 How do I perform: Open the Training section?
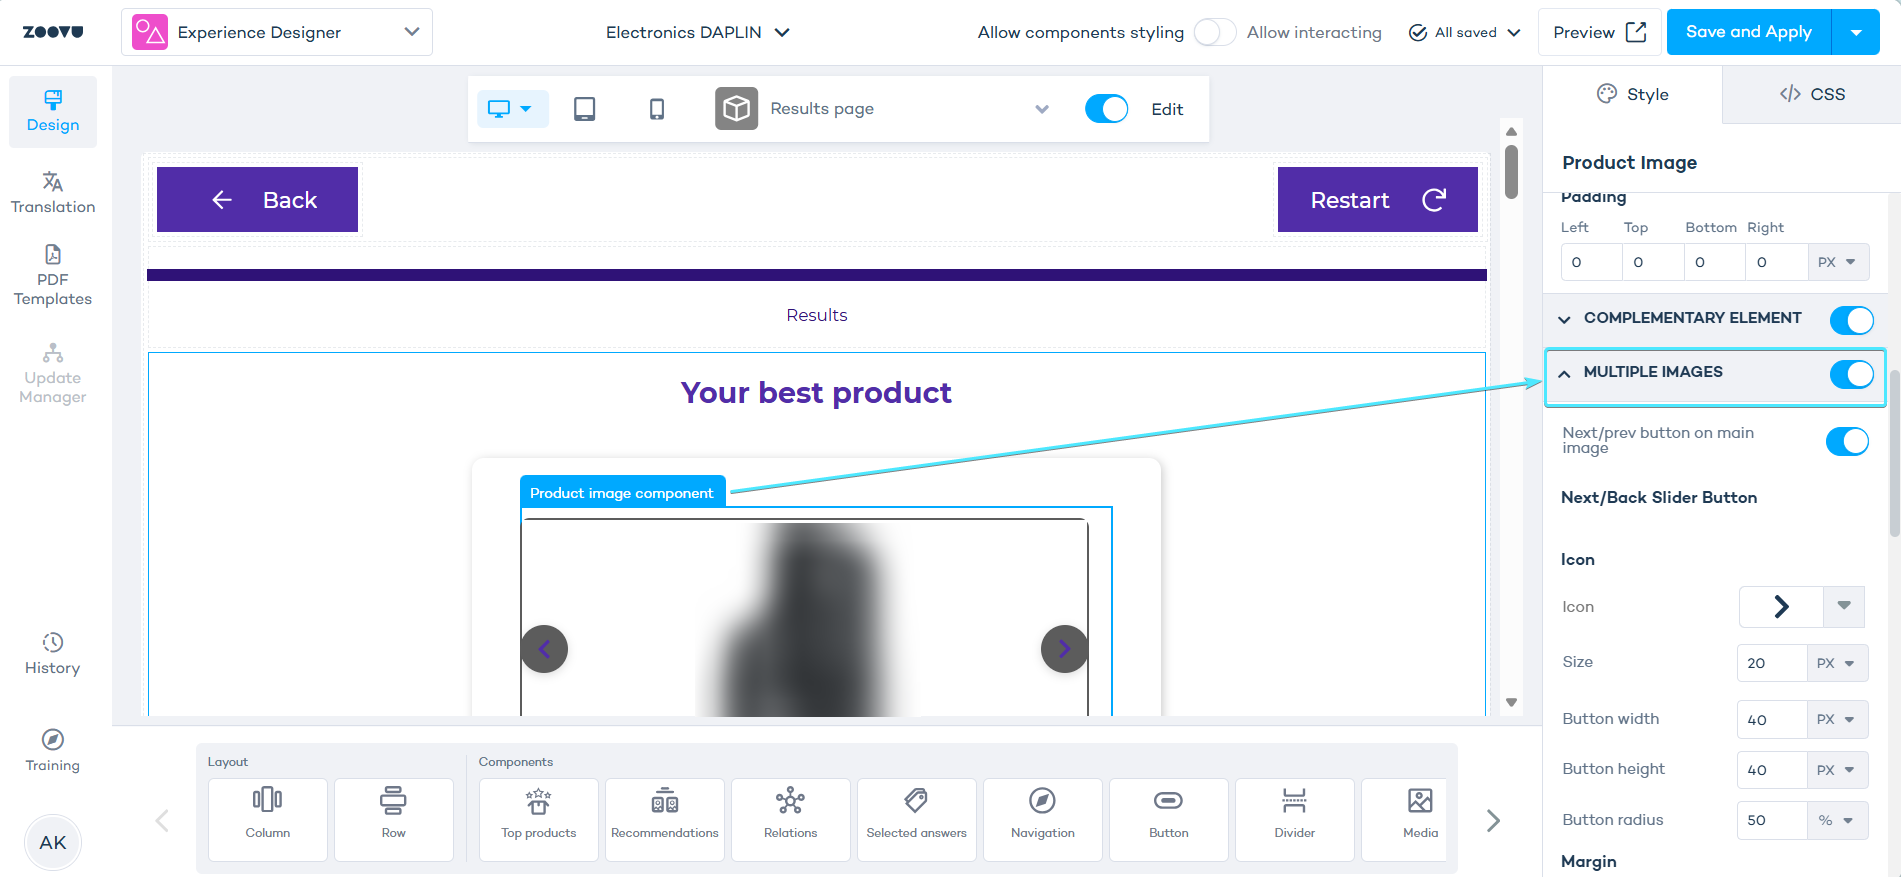click(x=53, y=751)
